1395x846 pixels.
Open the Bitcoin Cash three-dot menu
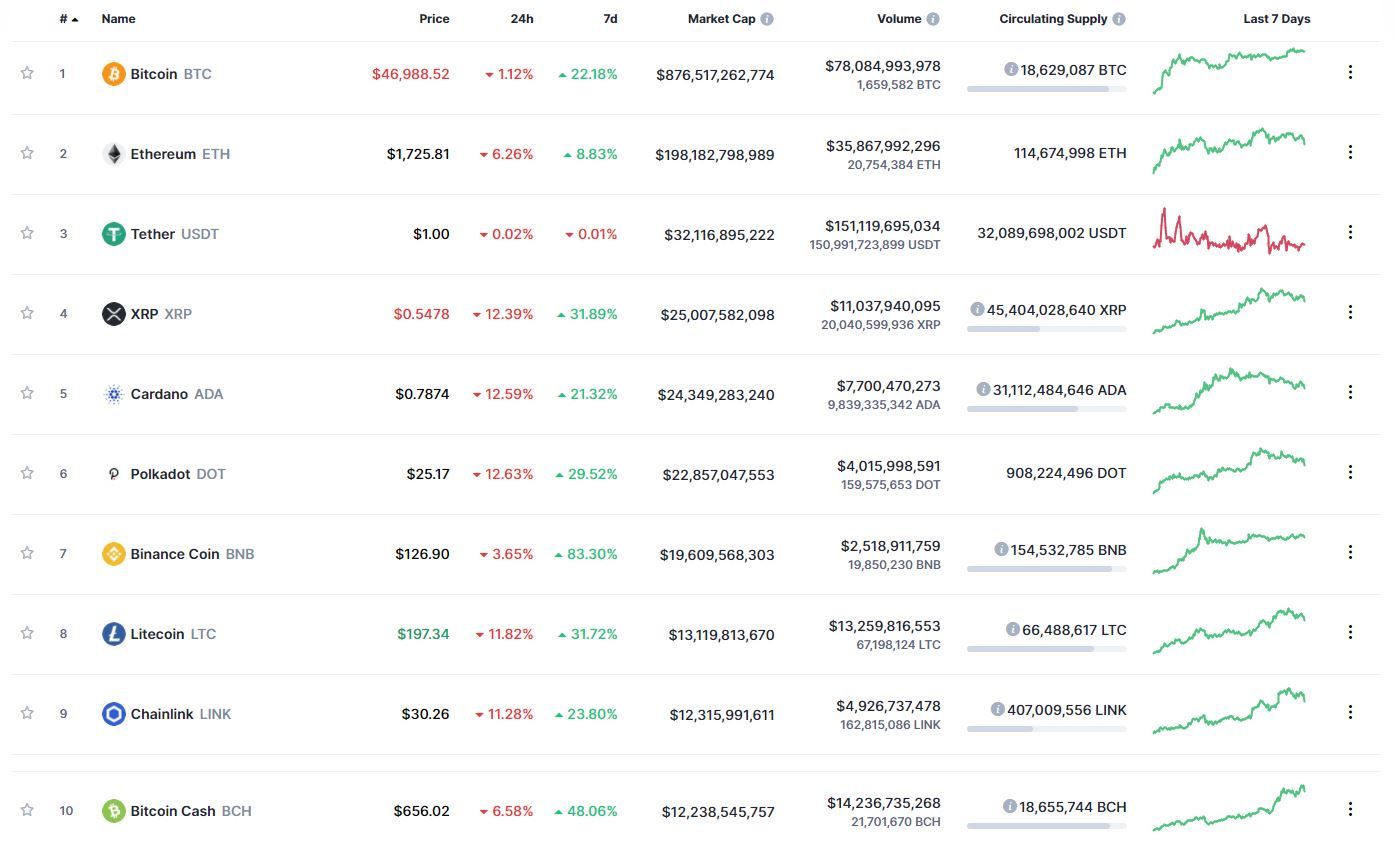pos(1350,809)
